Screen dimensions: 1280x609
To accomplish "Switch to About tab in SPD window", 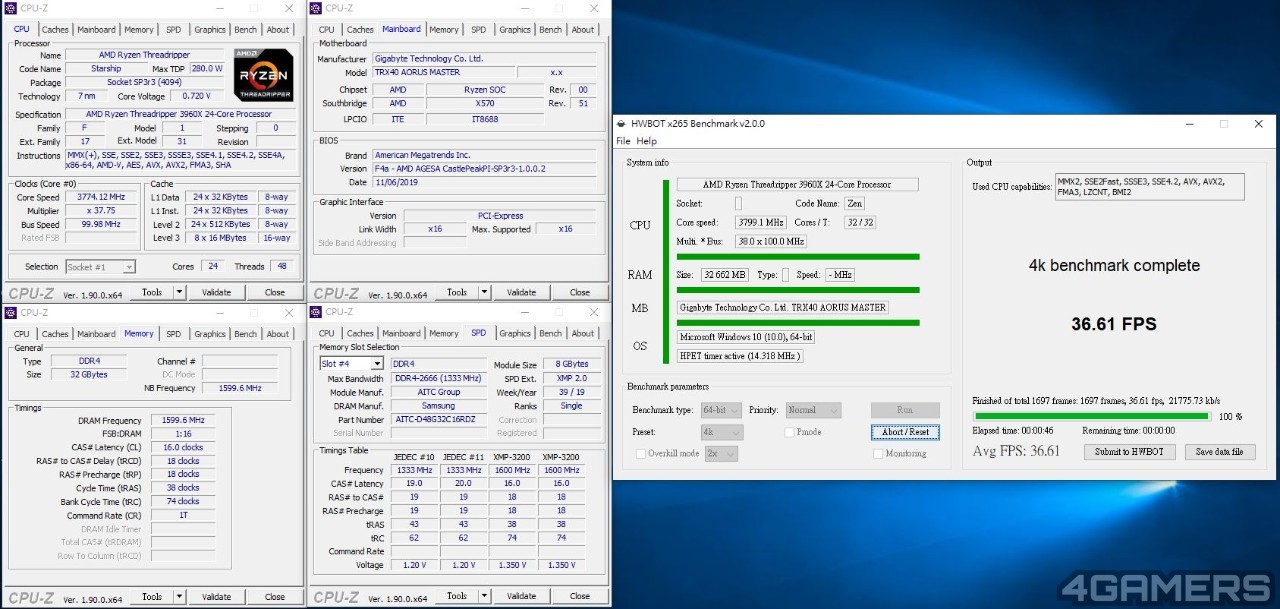I will pos(583,334).
